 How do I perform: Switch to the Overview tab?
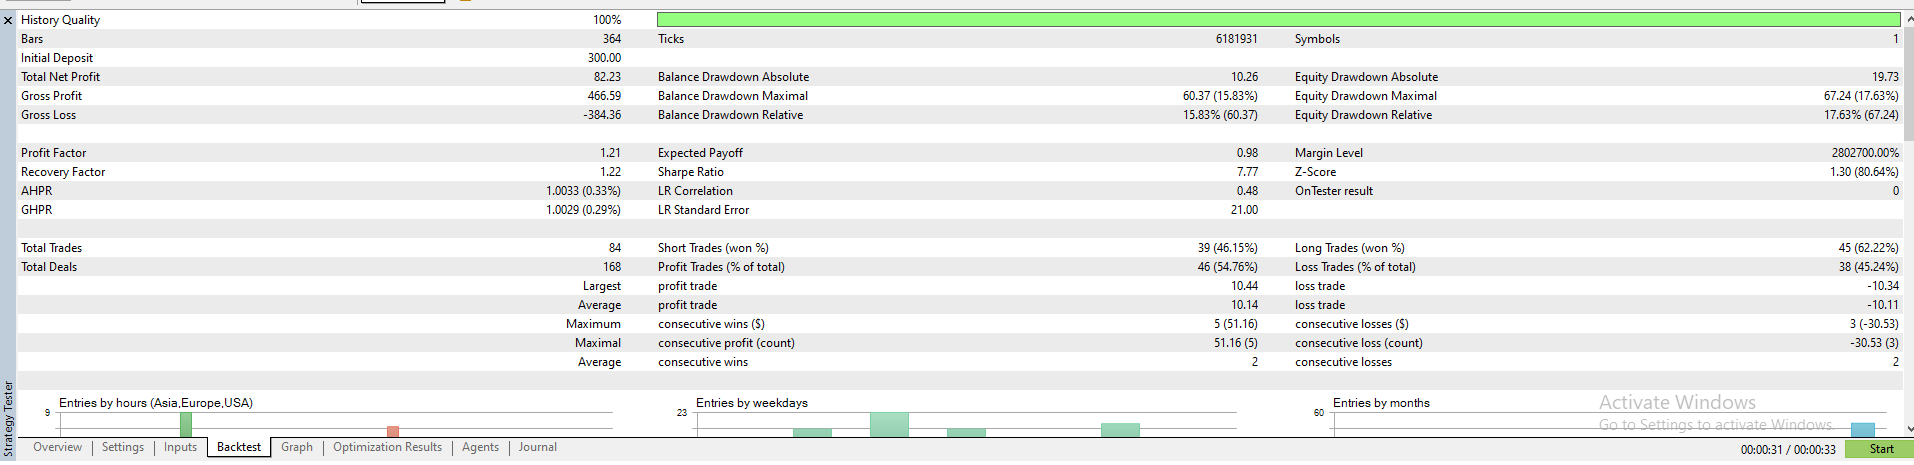click(57, 447)
